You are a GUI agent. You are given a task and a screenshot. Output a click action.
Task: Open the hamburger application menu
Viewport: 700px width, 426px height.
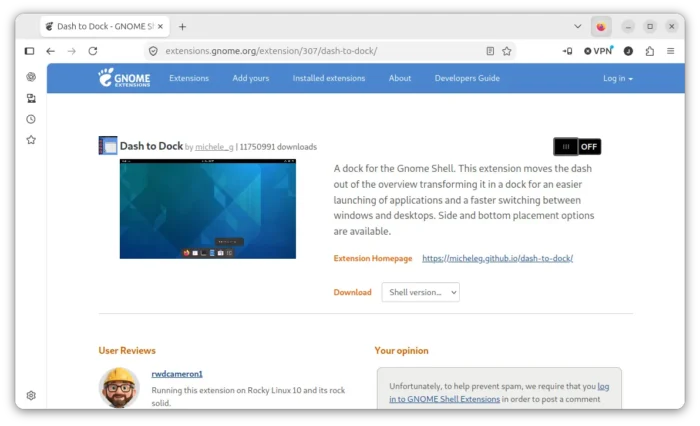(x=671, y=51)
